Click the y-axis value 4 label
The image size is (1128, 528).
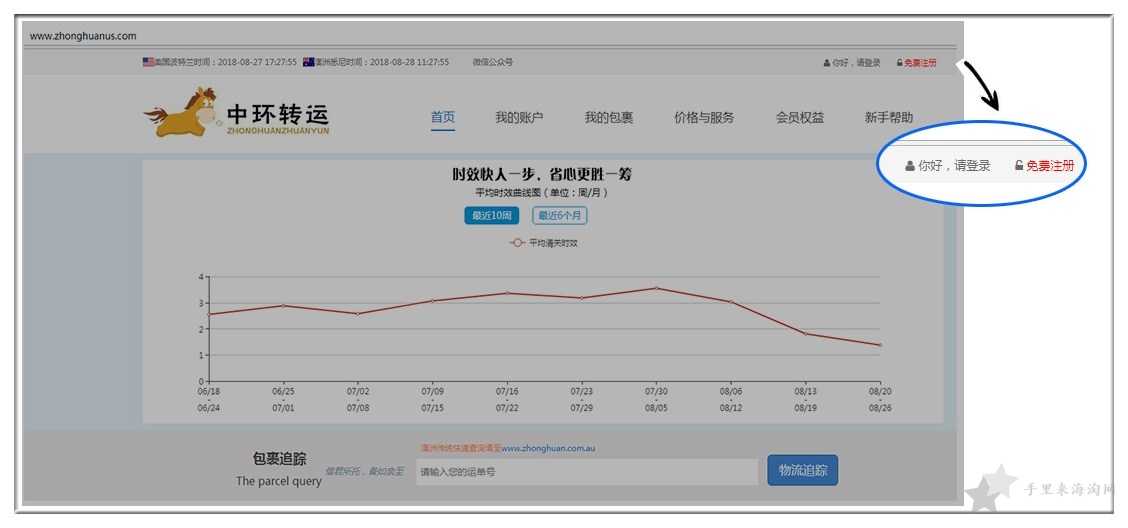click(201, 277)
